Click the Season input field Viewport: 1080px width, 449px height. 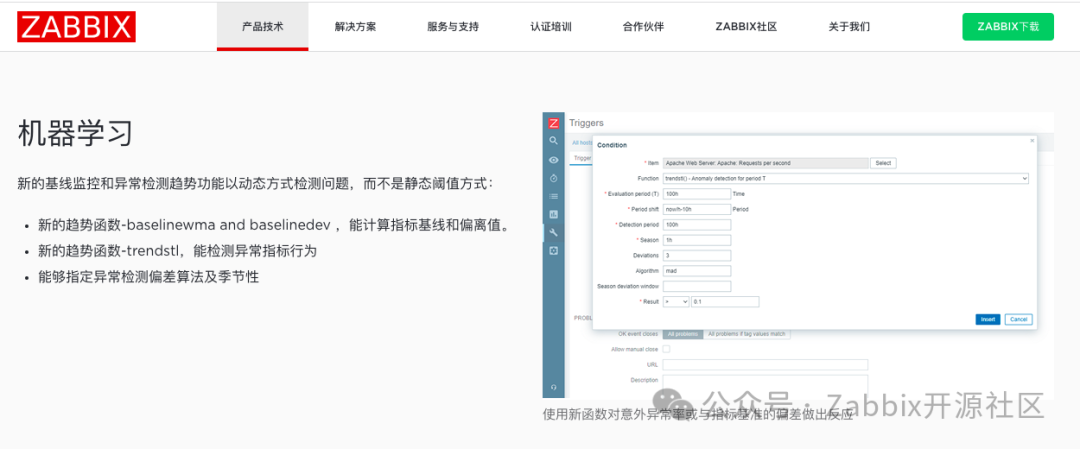pyautogui.click(x=696, y=240)
